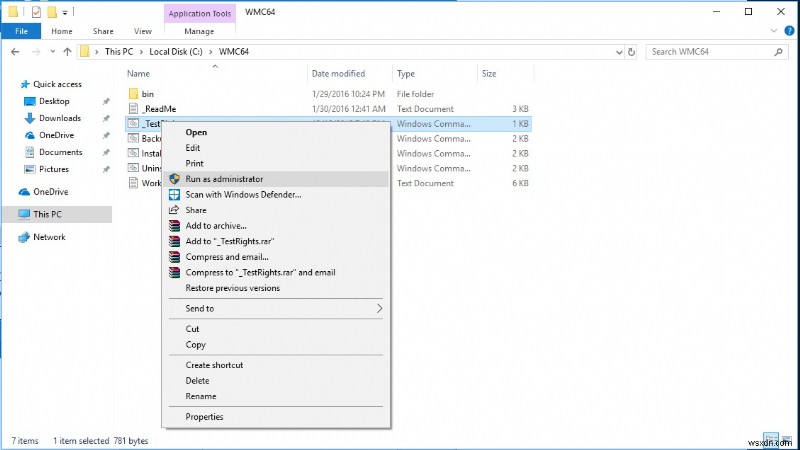Open the File ribbon tab
This screenshot has width=800, height=450.
21,31
